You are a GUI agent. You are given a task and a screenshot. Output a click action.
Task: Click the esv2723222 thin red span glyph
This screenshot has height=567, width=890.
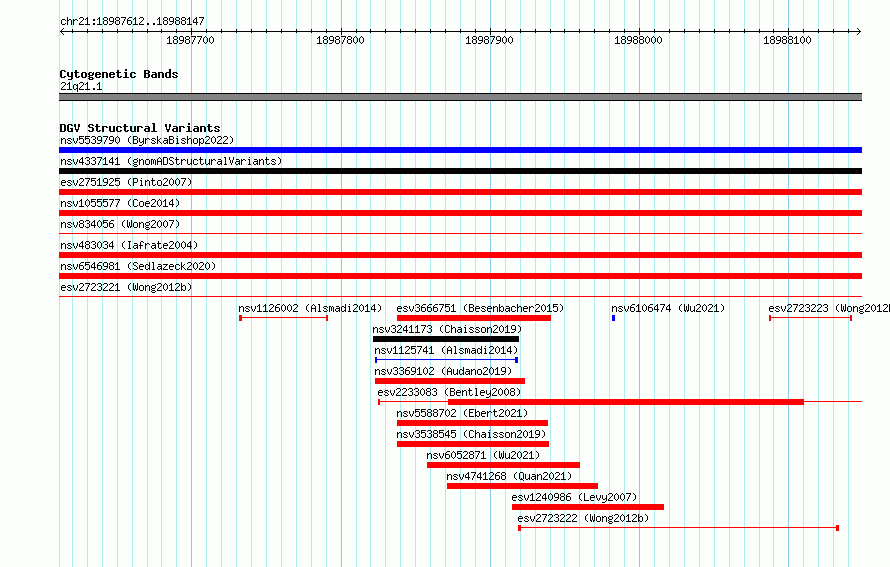(678, 528)
